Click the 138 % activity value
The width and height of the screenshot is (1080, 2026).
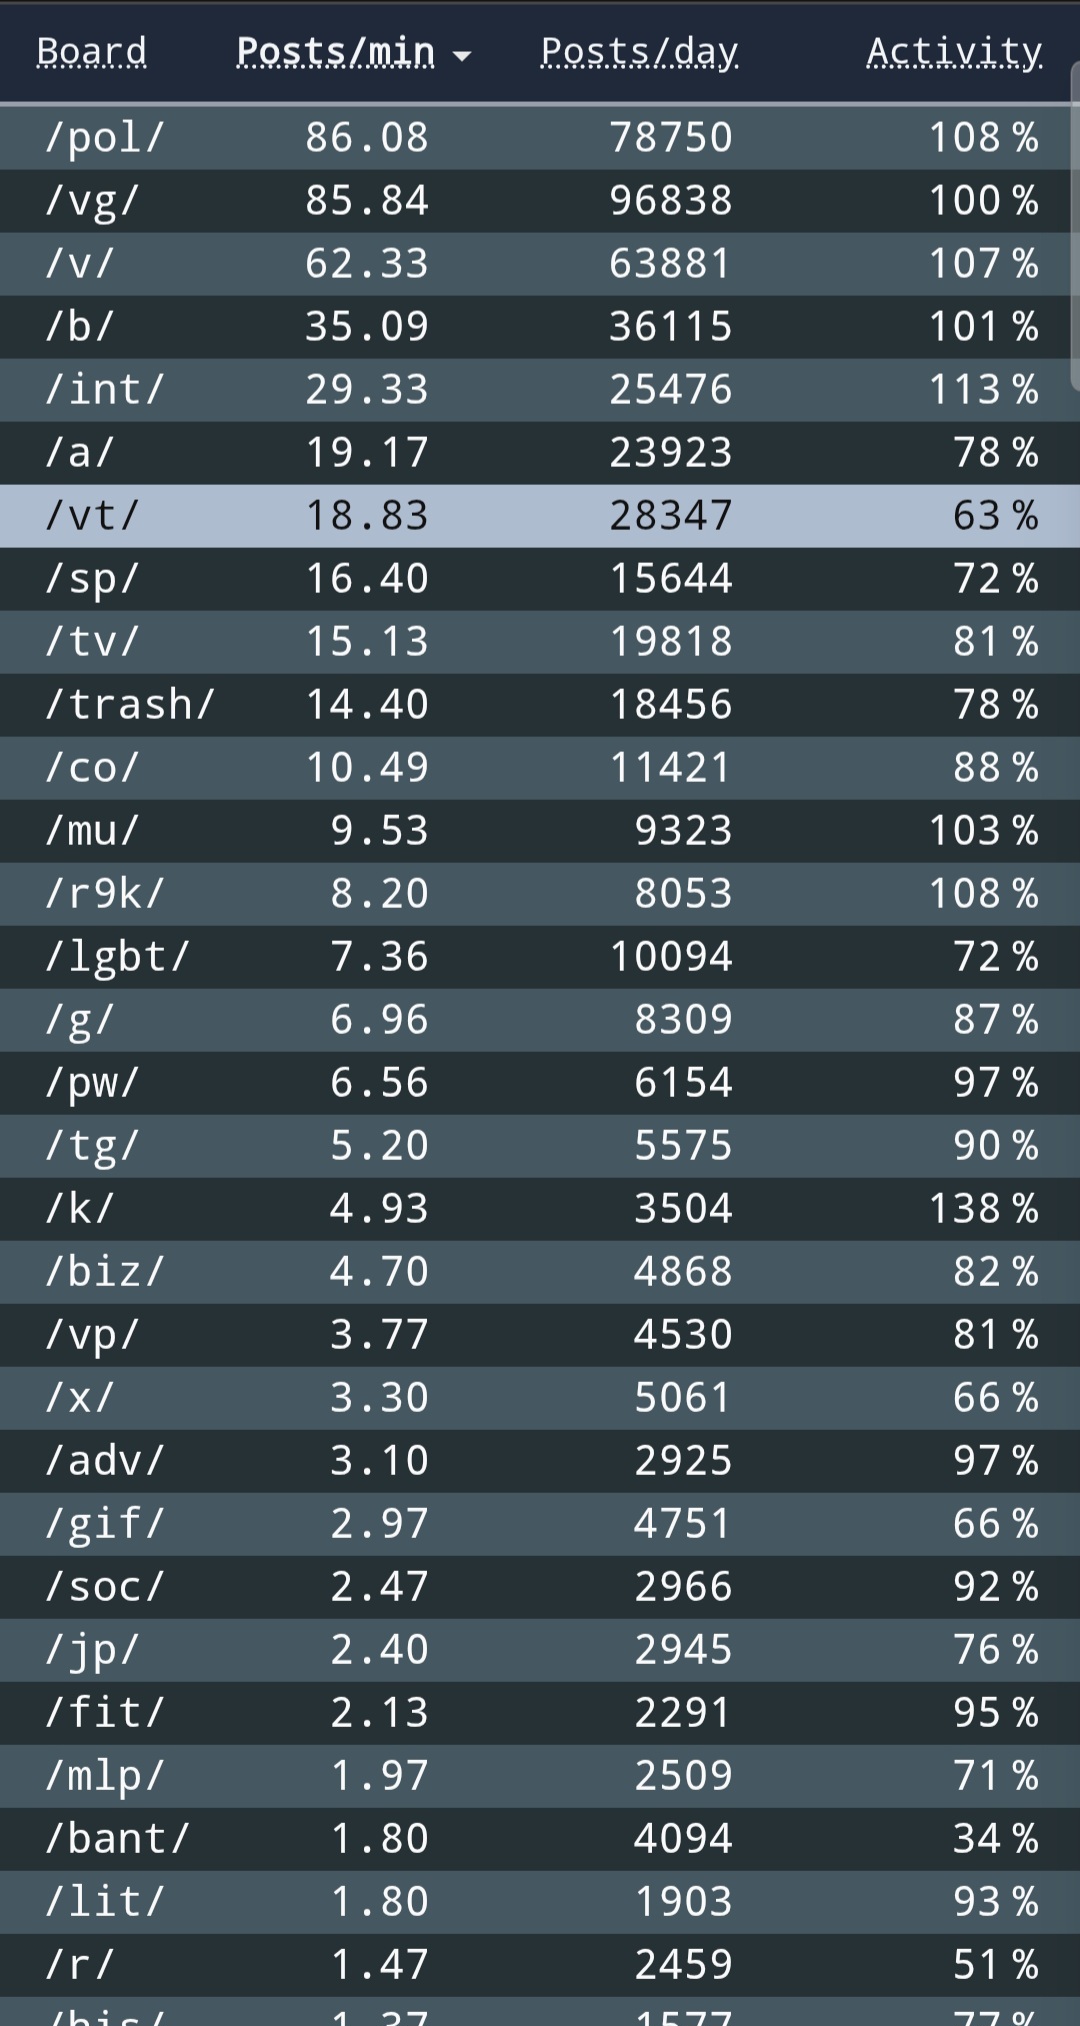coord(984,1208)
